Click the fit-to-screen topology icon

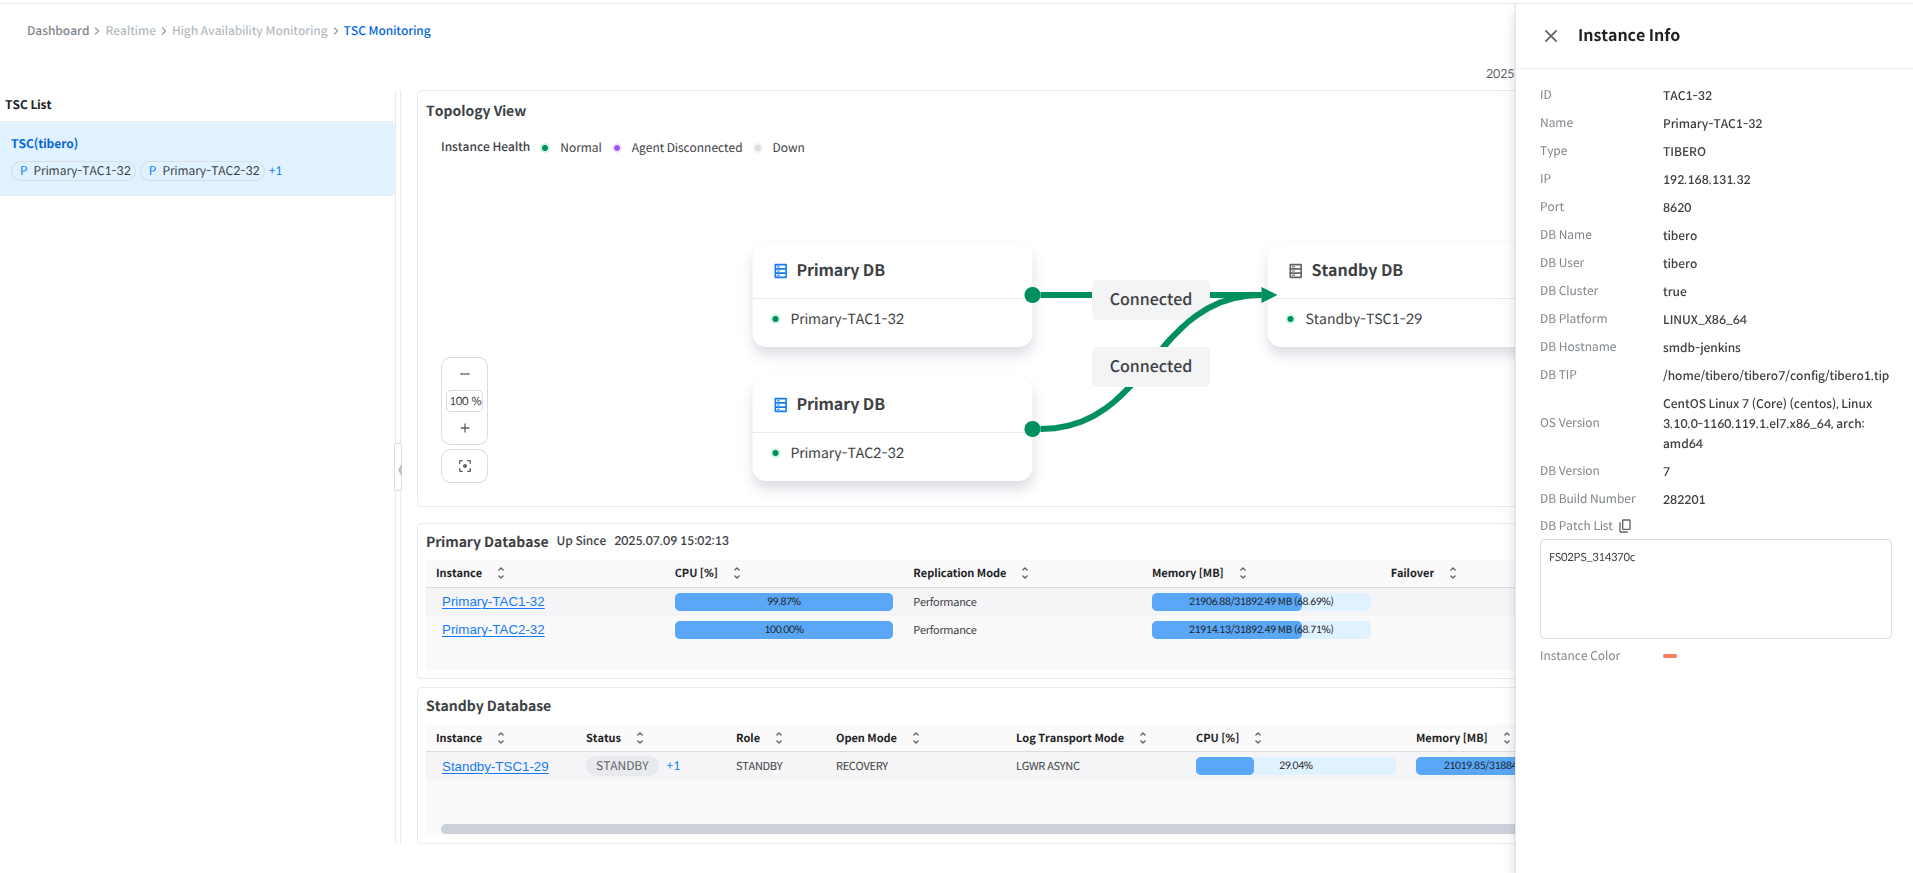click(x=464, y=466)
